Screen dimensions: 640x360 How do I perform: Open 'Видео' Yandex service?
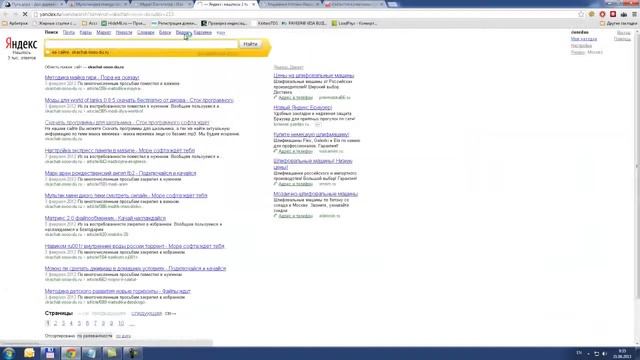point(182,32)
